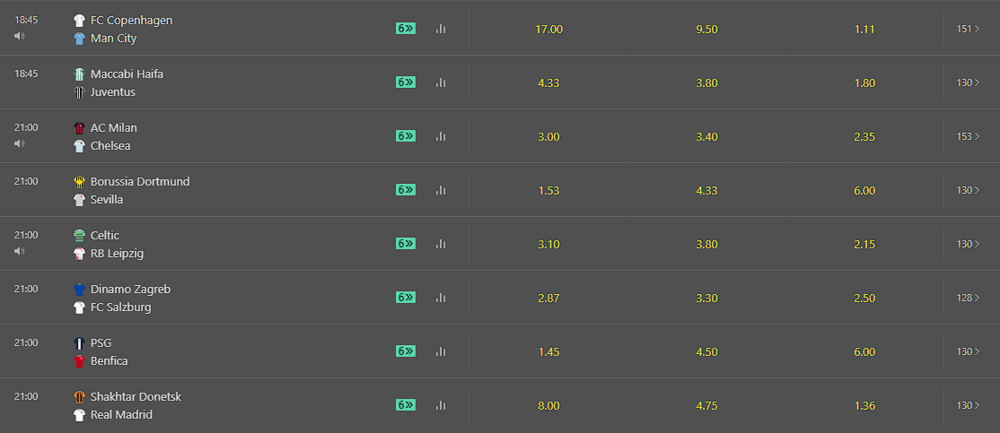Click green 6 badge on Maccabi Haifa row
The height and width of the screenshot is (433, 1000).
coord(406,82)
